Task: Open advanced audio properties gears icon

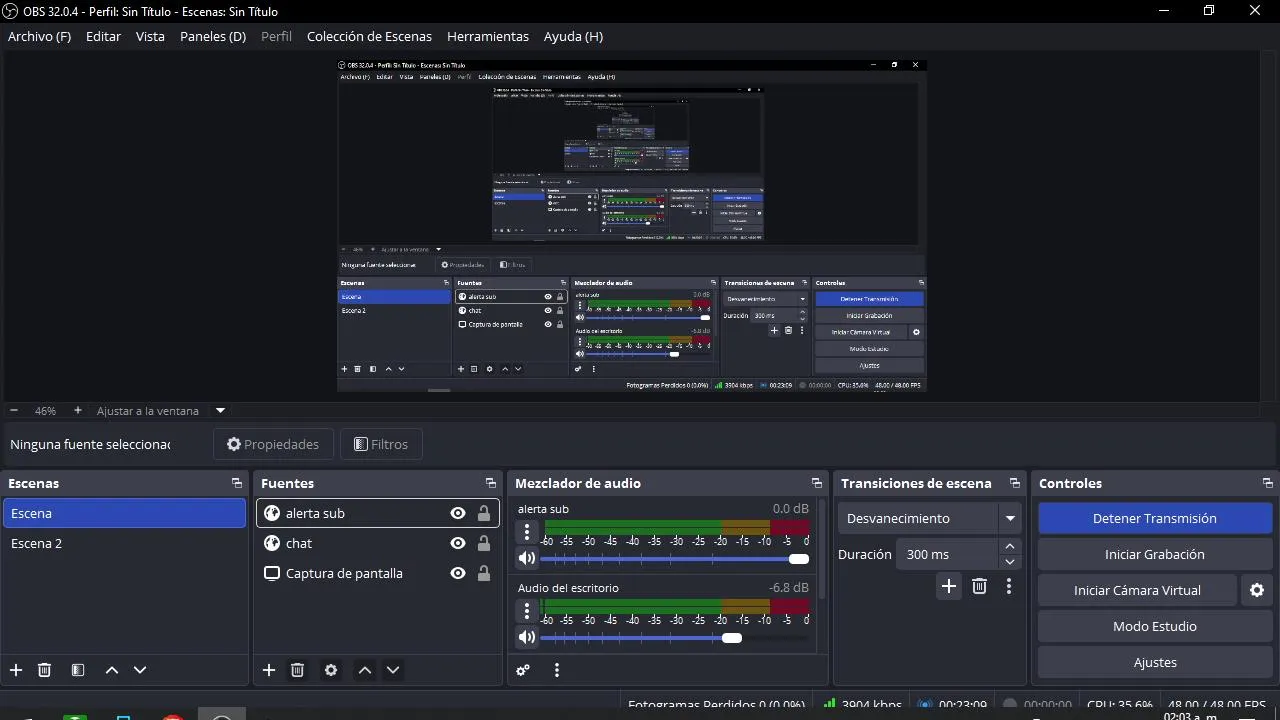Action: coord(523,670)
